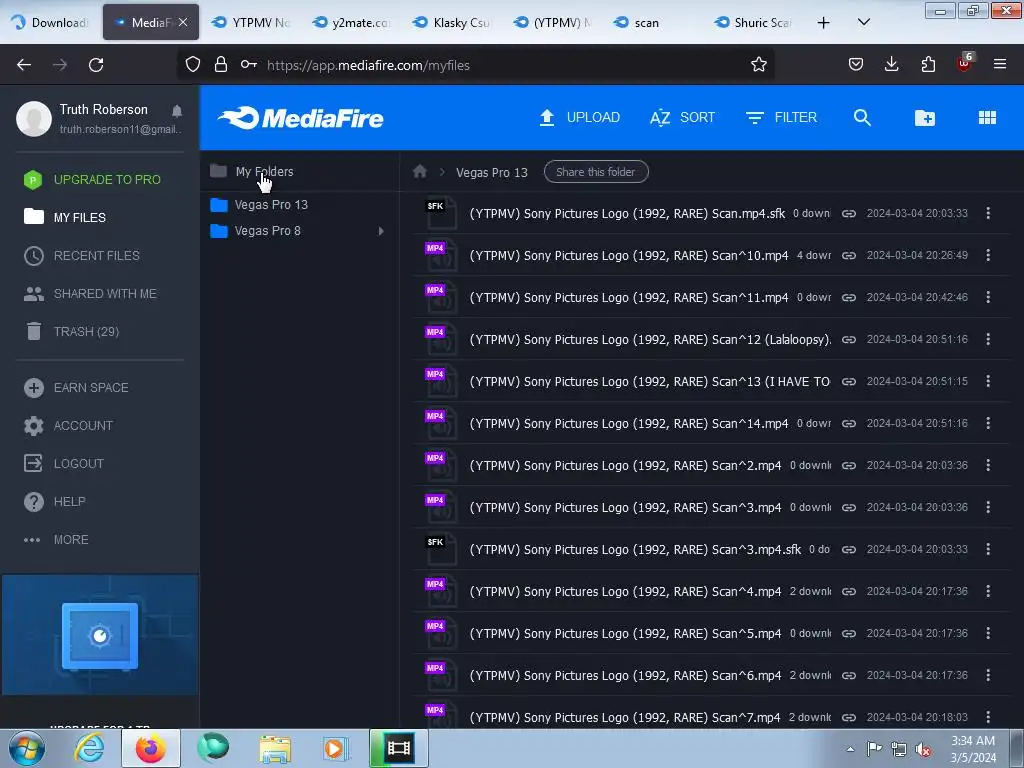Switch to scan browser tab
1024x768 pixels.
[x=653, y=22]
